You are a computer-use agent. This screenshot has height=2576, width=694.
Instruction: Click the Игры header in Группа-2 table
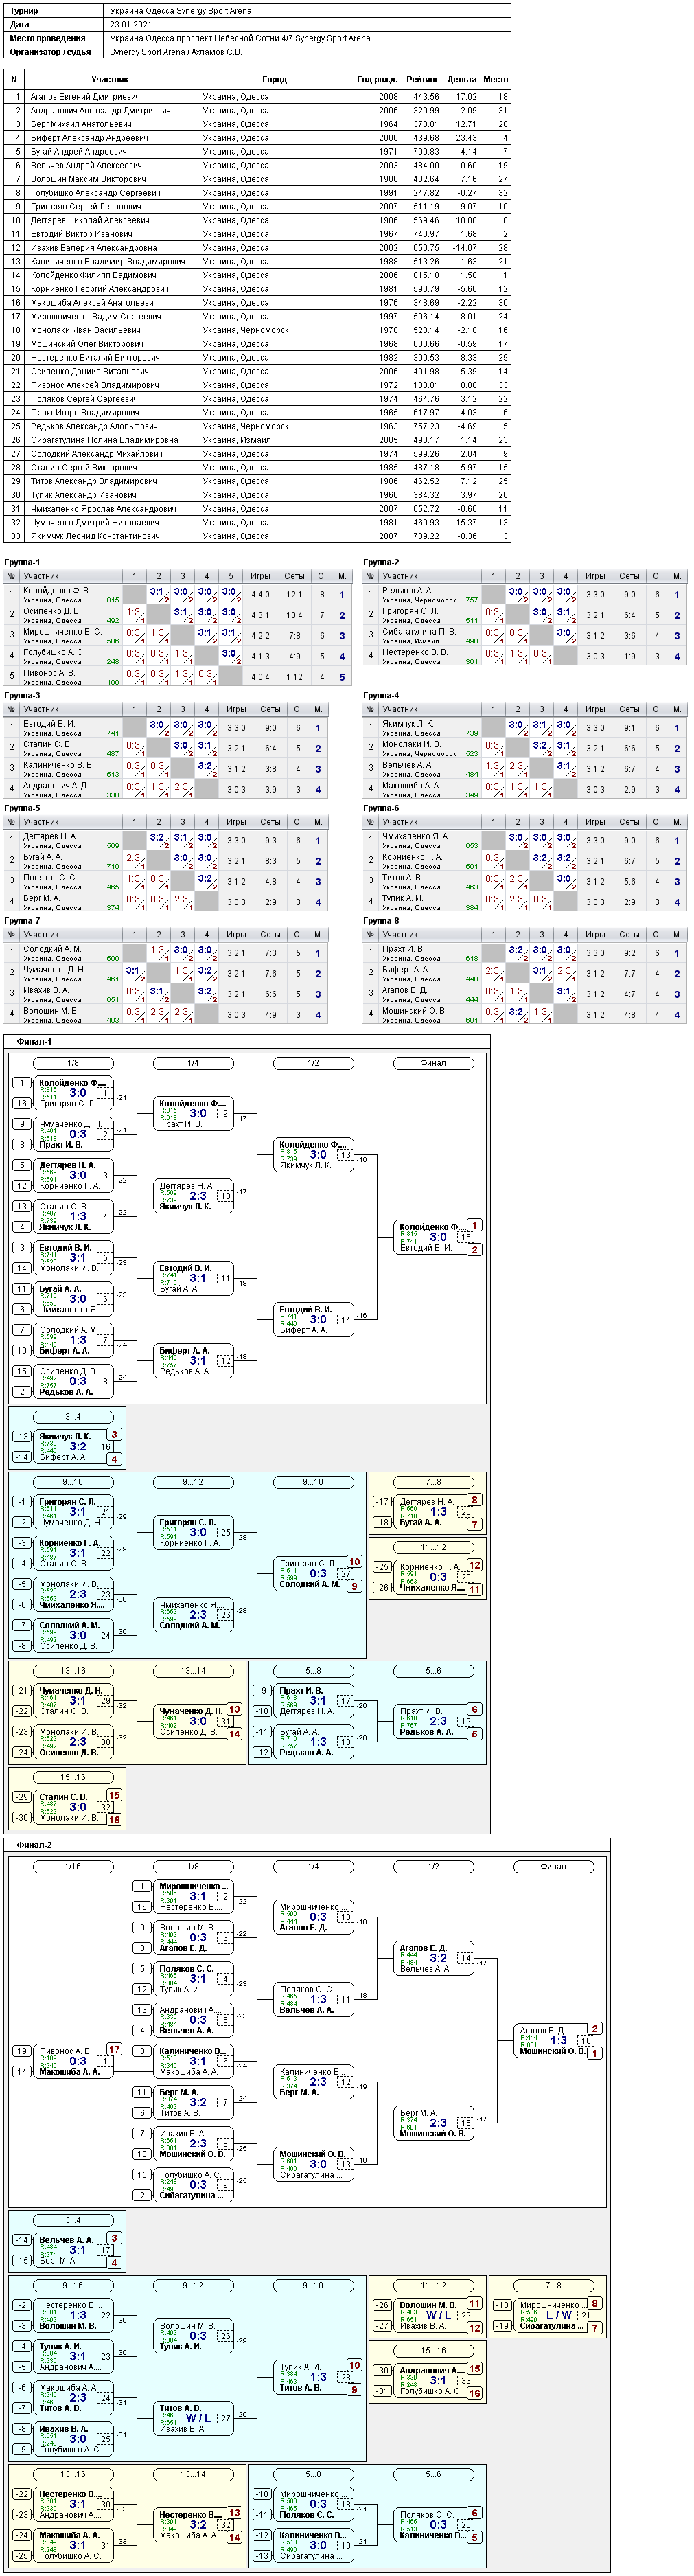pos(595,576)
